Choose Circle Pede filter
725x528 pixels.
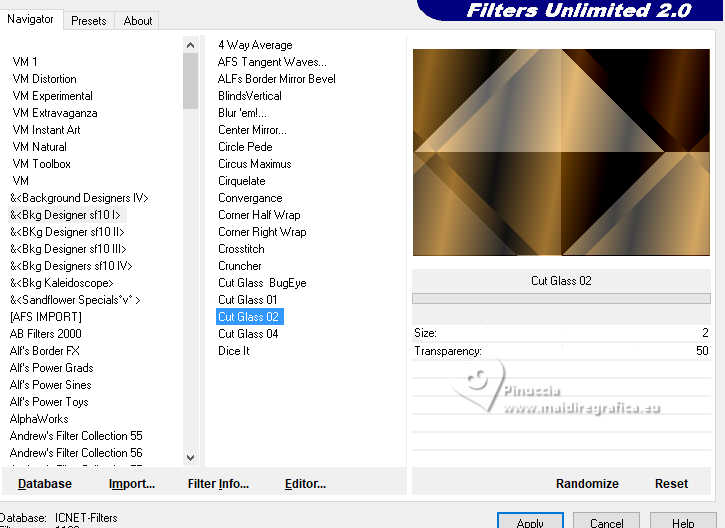[245, 147]
